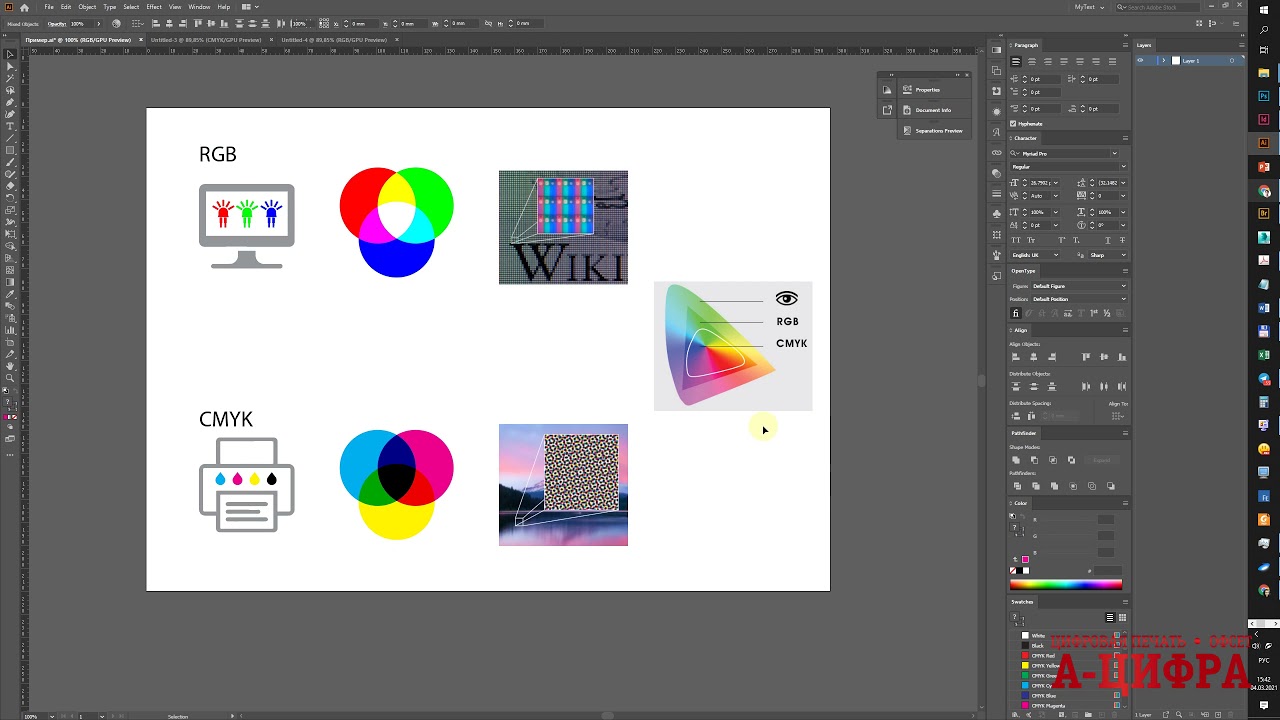Viewport: 1280px width, 720px height.
Task: Click the Home icon in the top bar
Action: [x=24, y=7]
